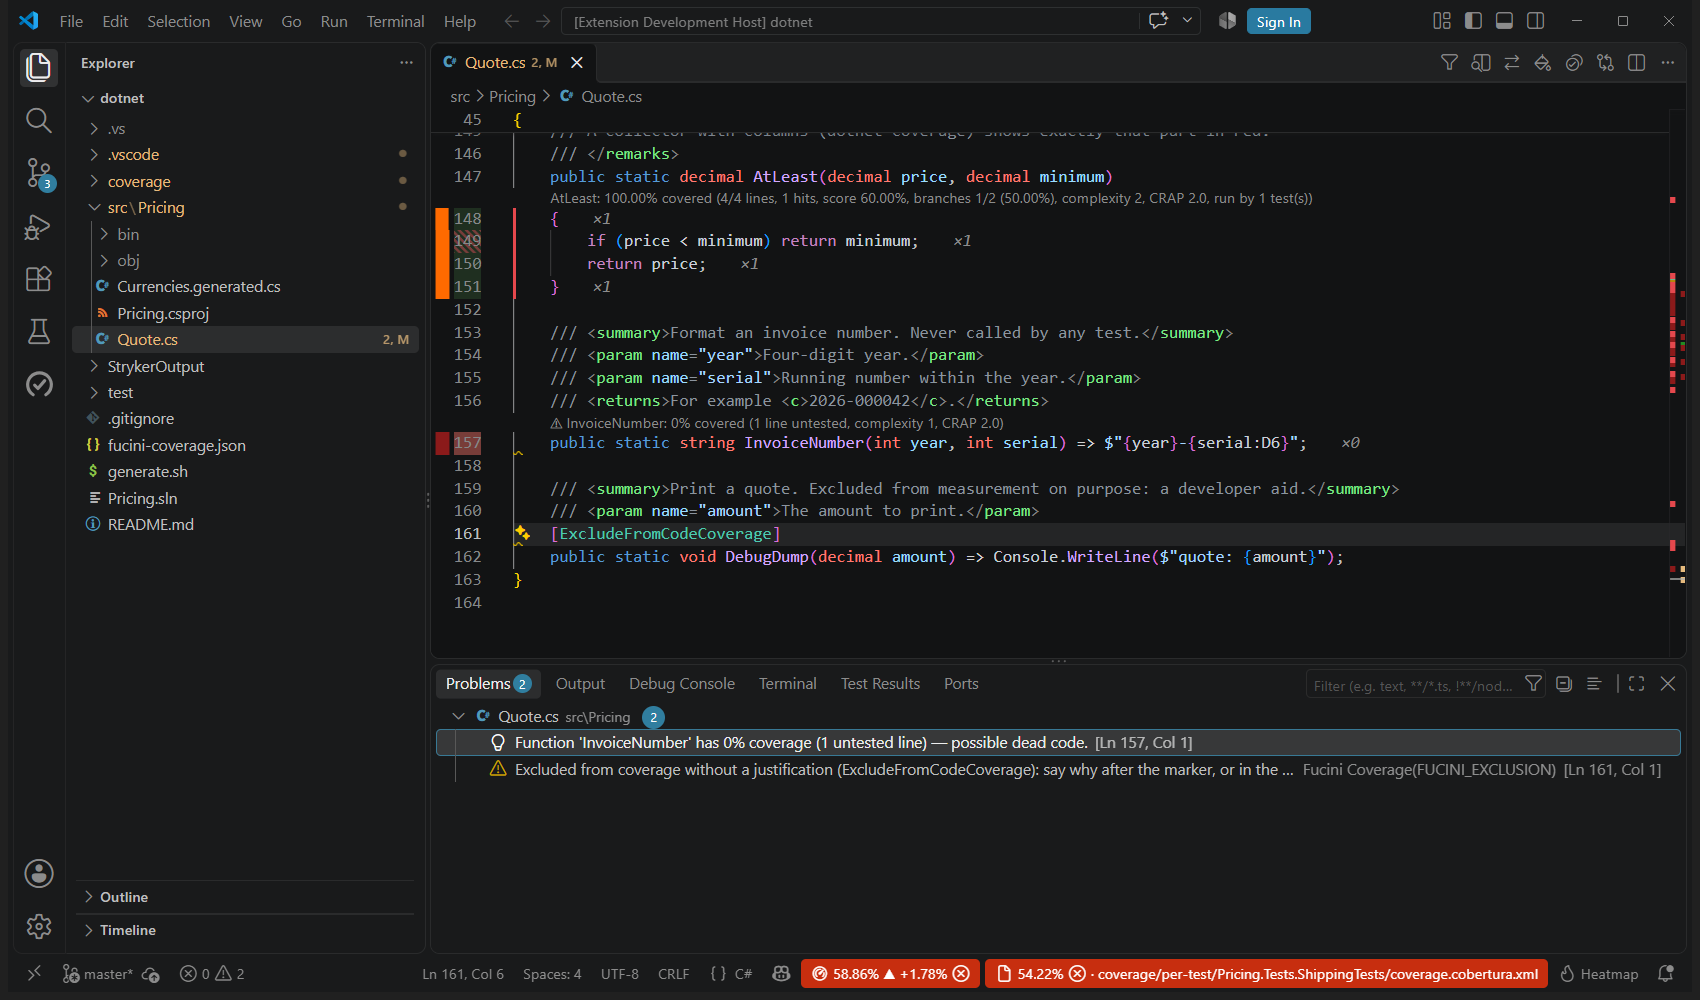1700x1000 pixels.
Task: Go back using the navigation arrow
Action: (x=511, y=21)
